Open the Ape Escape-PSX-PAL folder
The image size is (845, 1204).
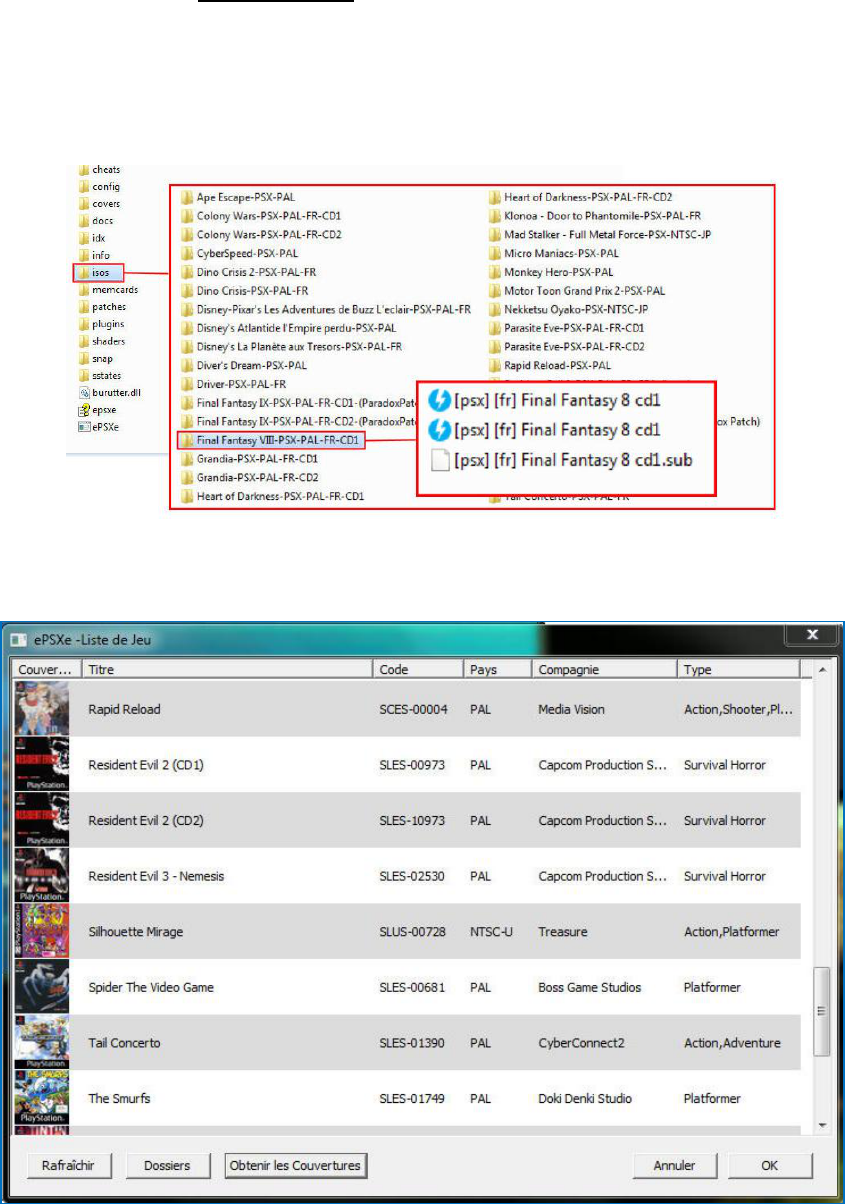coord(245,197)
